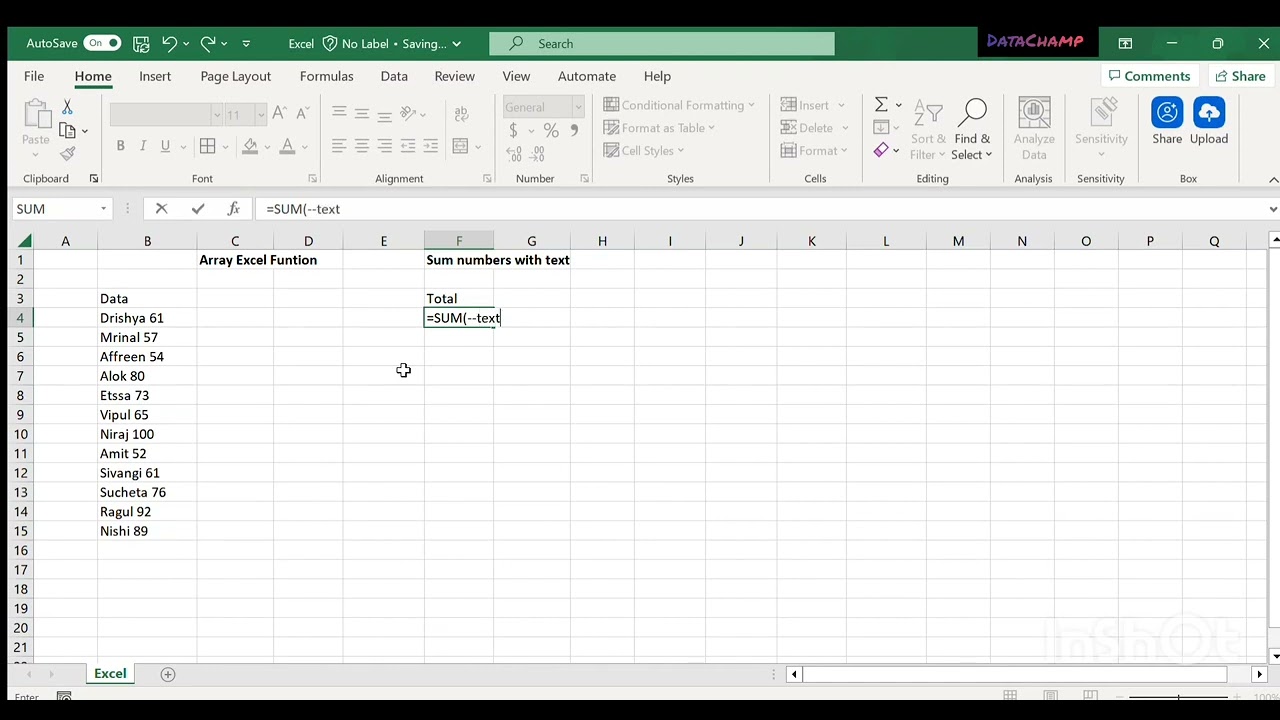Click Increase Font Size icon
Image resolution: width=1280 pixels, height=720 pixels.
point(279,114)
